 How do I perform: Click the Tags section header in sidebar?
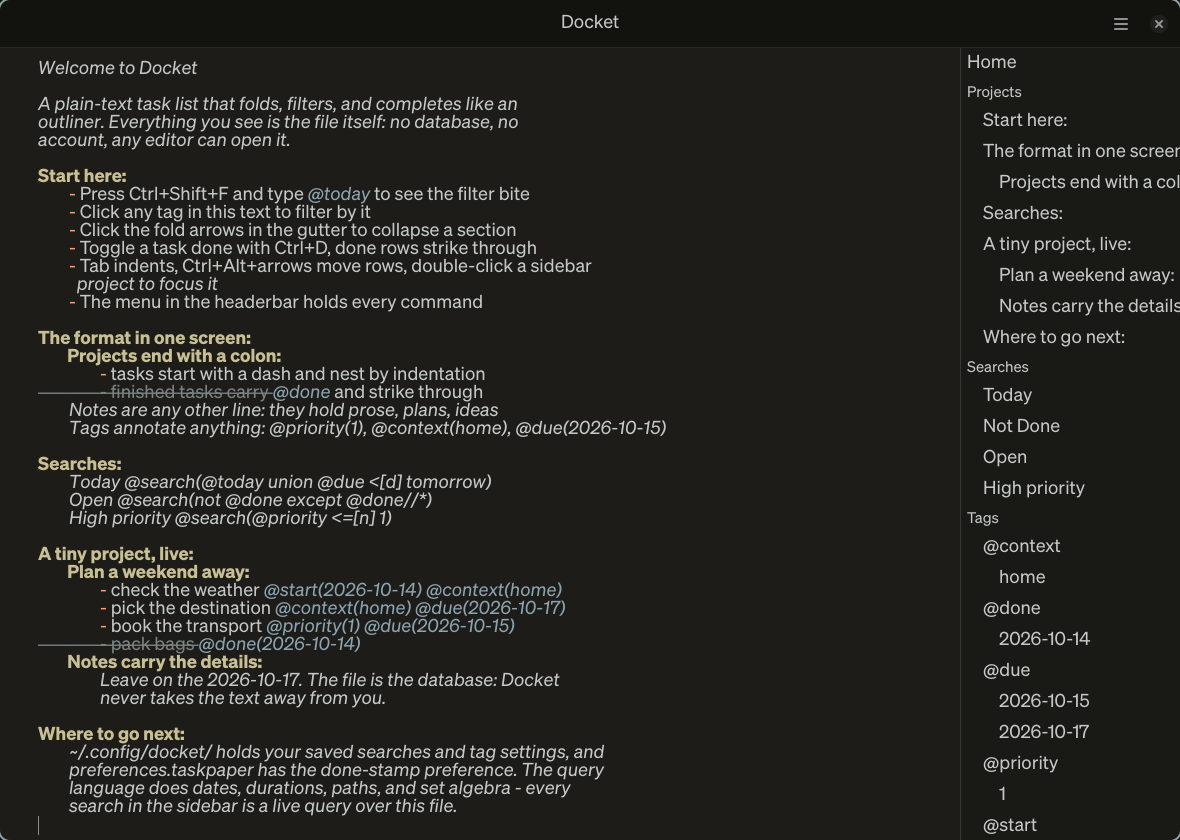[x=982, y=518]
